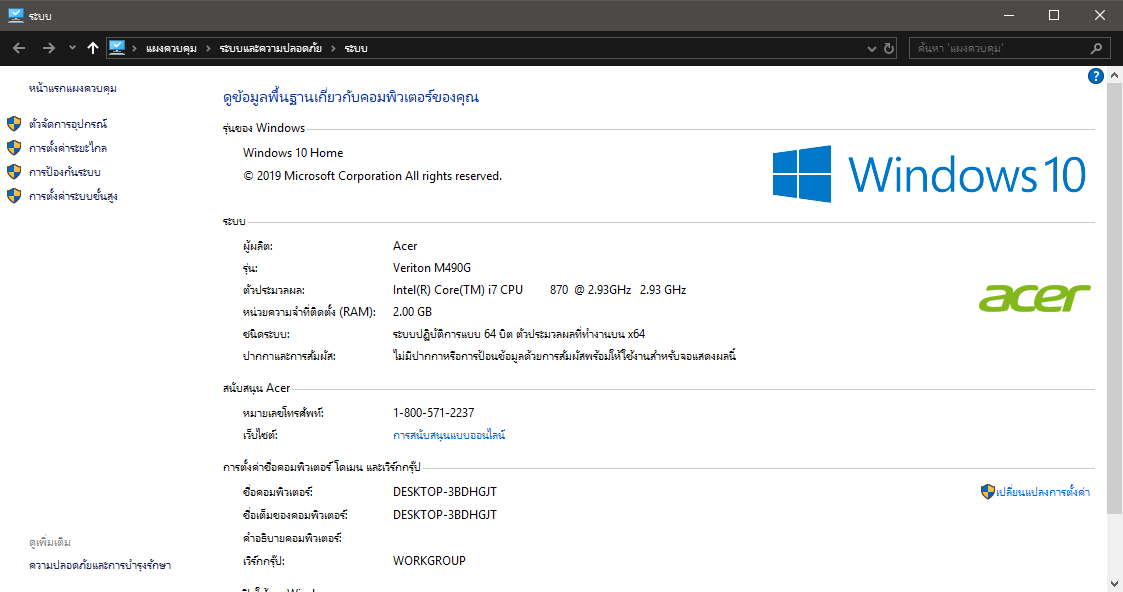Go back with the left arrow button
This screenshot has height=592, width=1123.
19,48
